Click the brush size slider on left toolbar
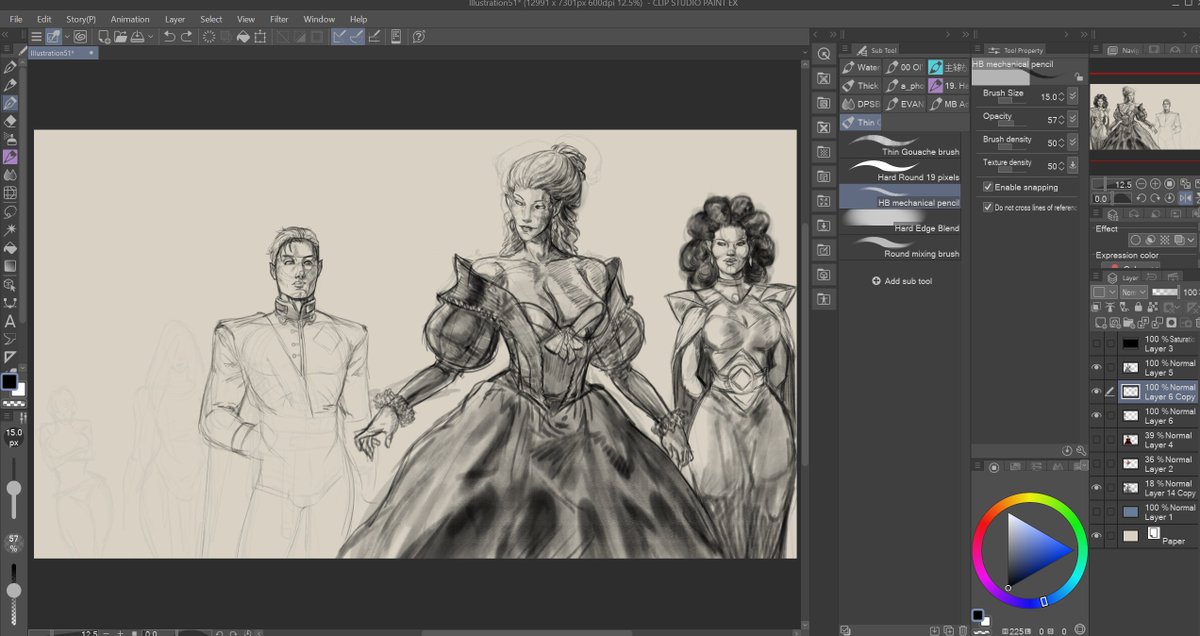The image size is (1200, 636). point(13,488)
